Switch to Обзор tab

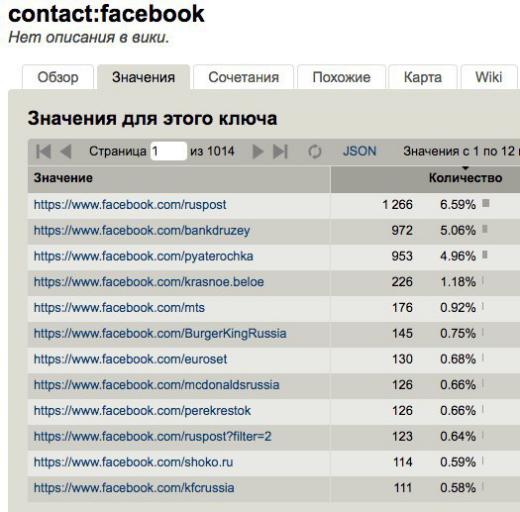click(58, 77)
